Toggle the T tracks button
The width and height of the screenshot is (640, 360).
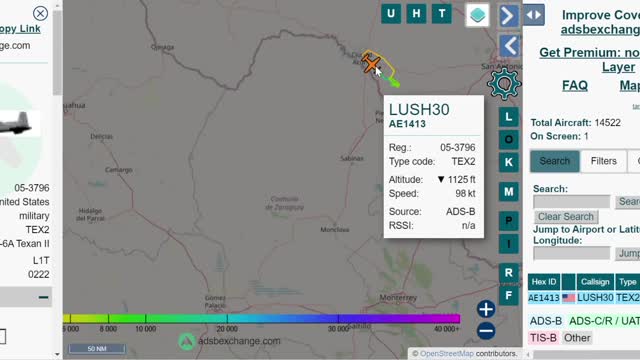coord(442,14)
